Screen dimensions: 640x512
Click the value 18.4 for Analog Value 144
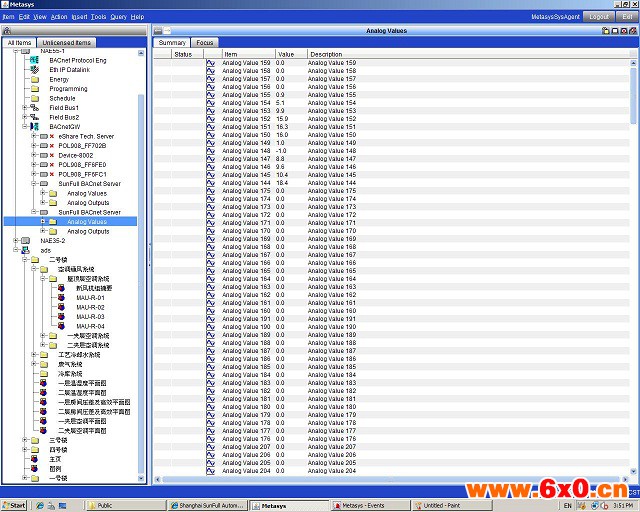click(x=282, y=183)
